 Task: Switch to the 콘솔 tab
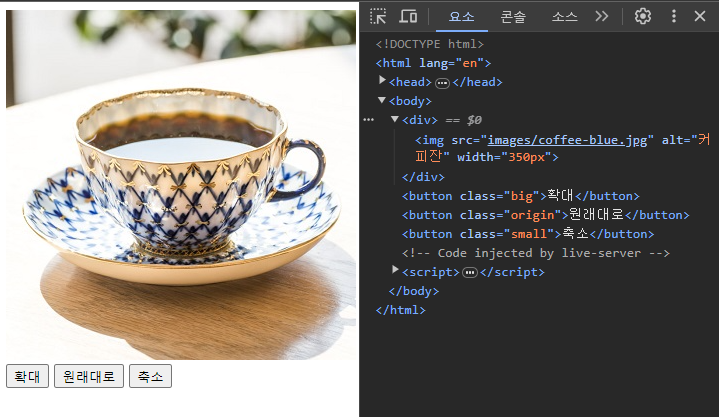(513, 17)
